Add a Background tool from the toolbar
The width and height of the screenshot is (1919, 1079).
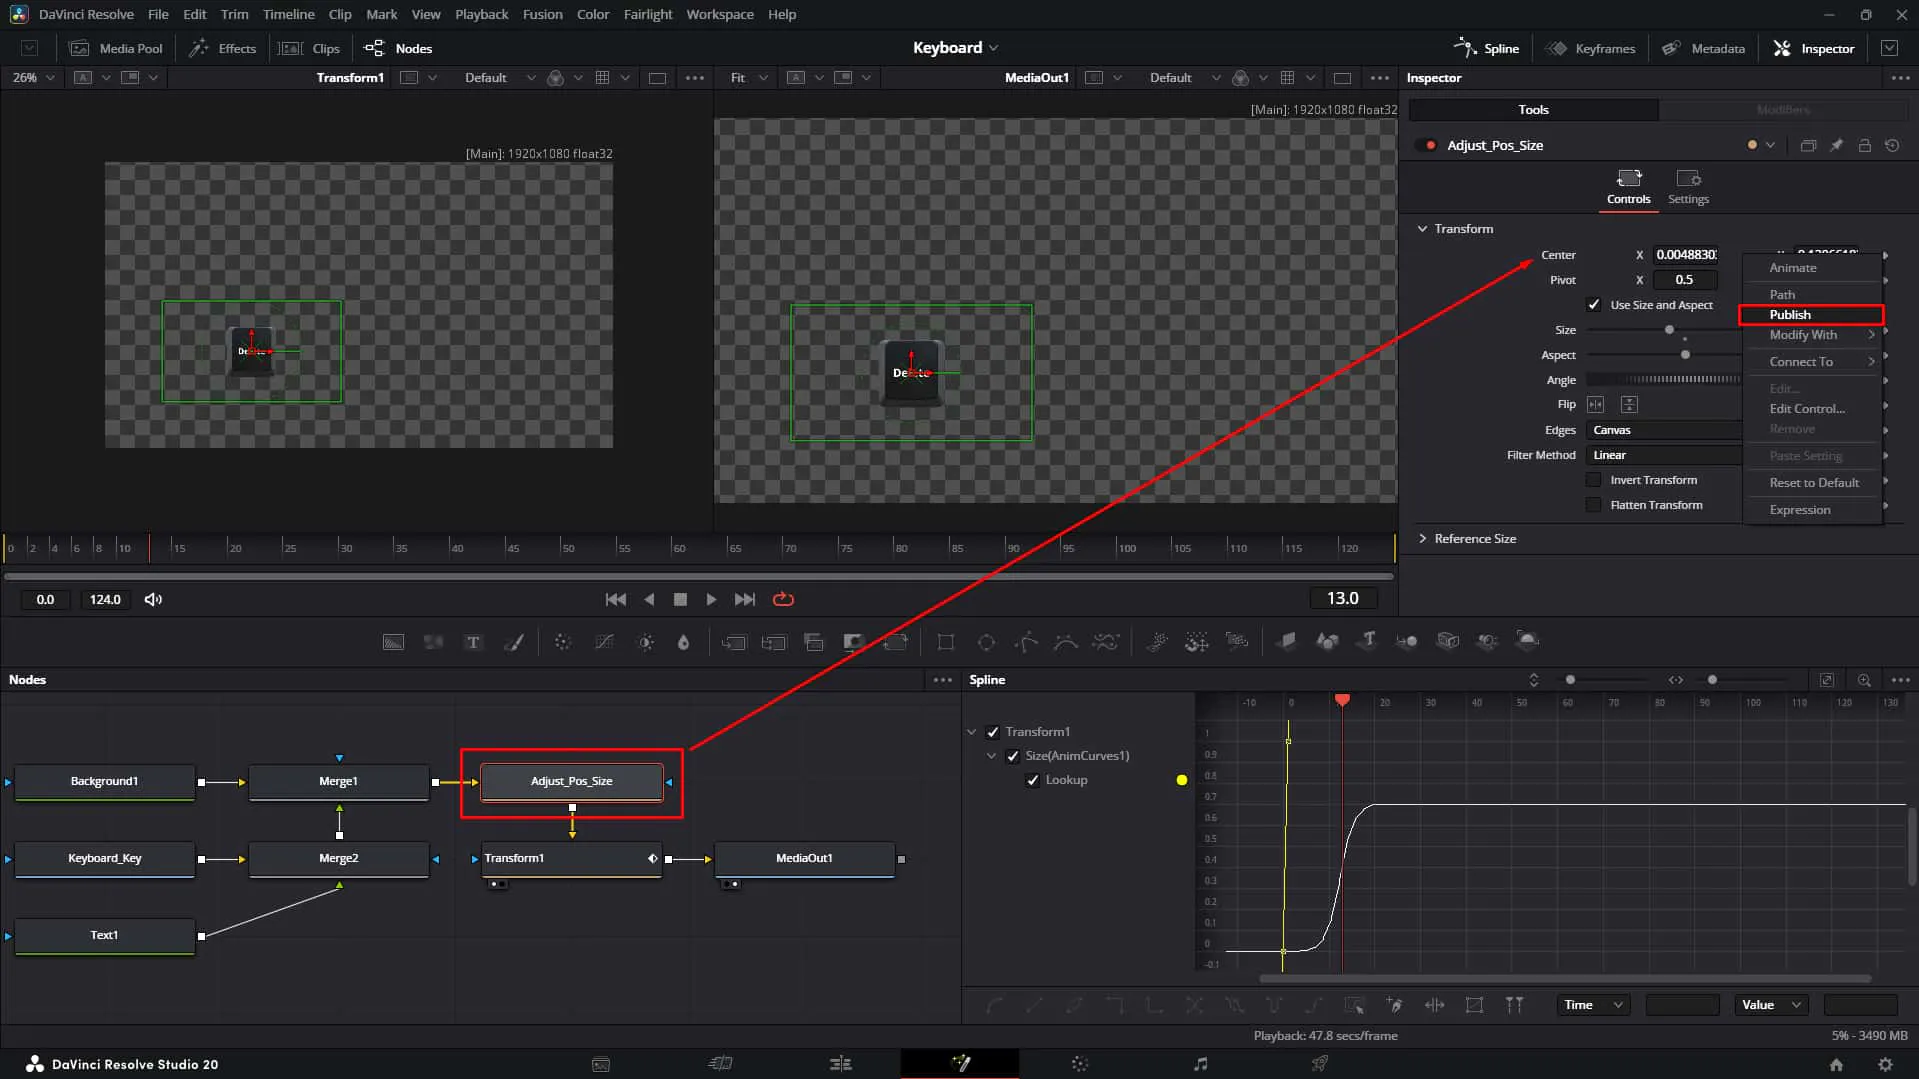393,642
